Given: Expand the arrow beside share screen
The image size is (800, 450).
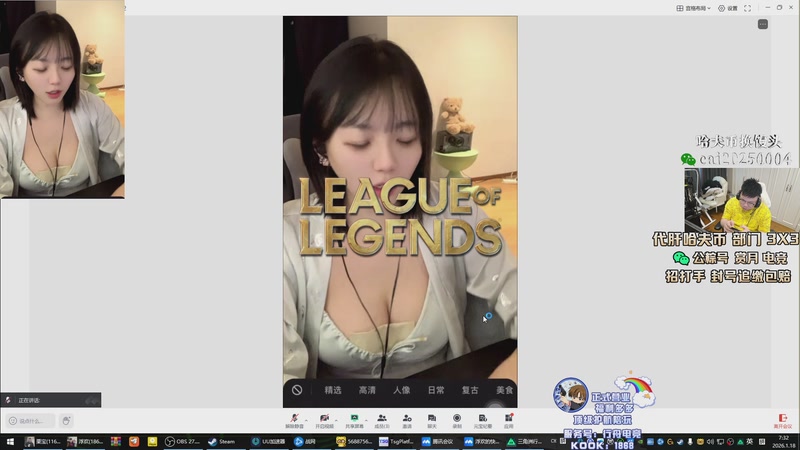Looking at the screenshot, I should [x=367, y=419].
